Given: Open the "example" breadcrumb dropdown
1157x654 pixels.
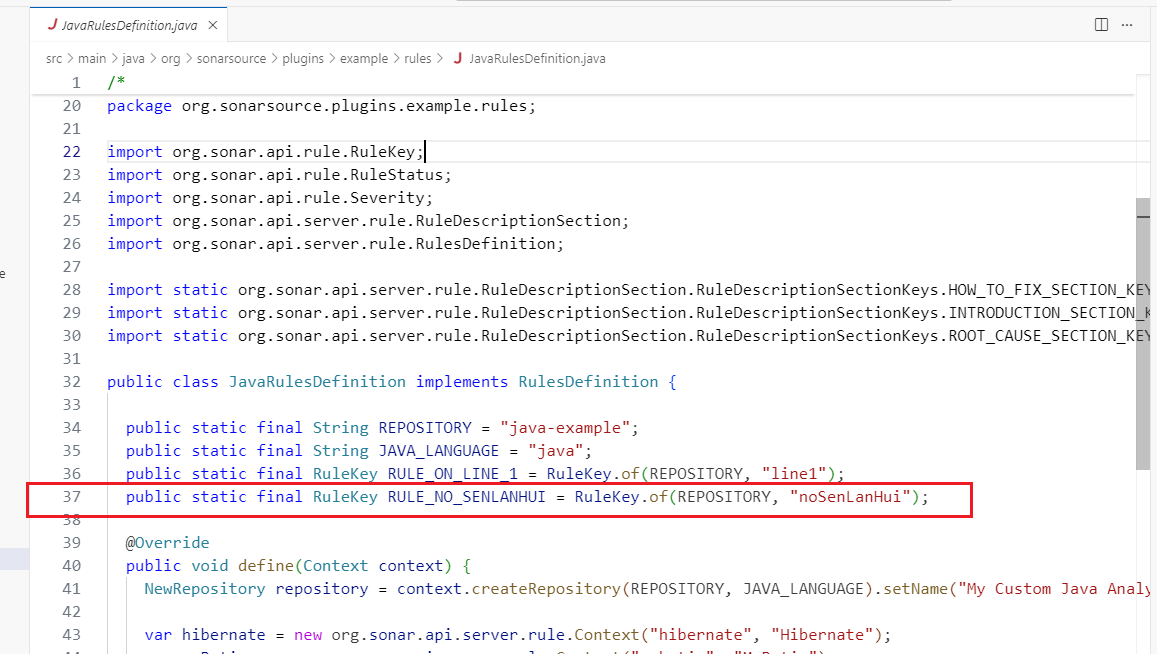Looking at the screenshot, I should [364, 58].
